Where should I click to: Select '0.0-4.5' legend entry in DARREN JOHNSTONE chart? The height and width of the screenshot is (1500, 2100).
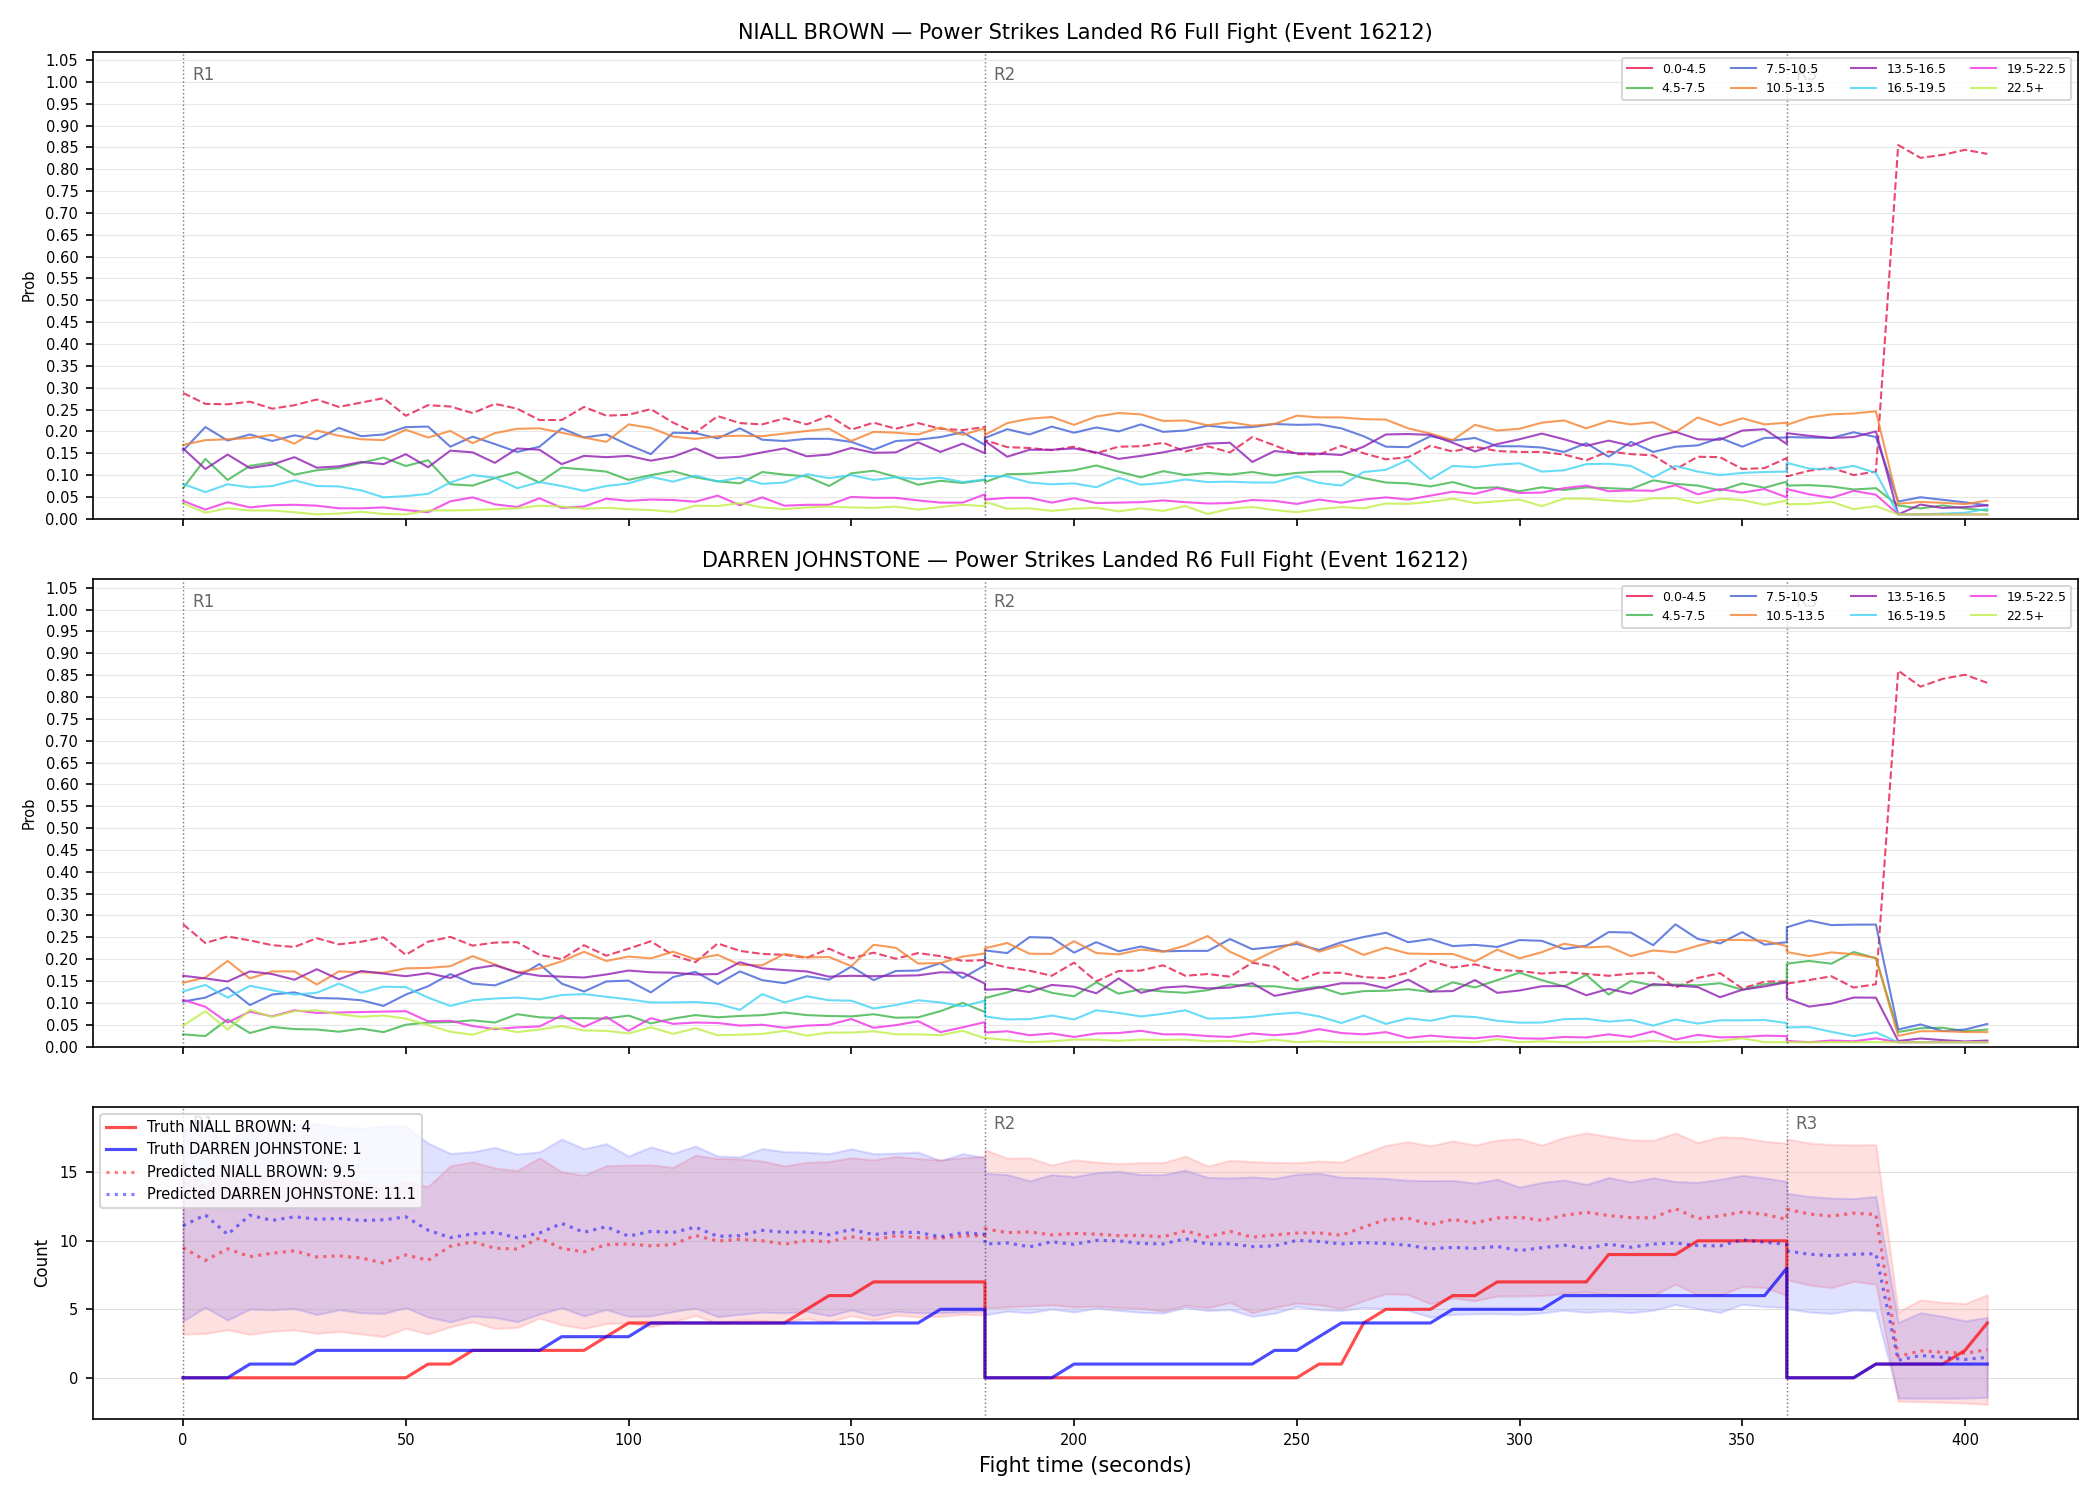[x=1667, y=597]
